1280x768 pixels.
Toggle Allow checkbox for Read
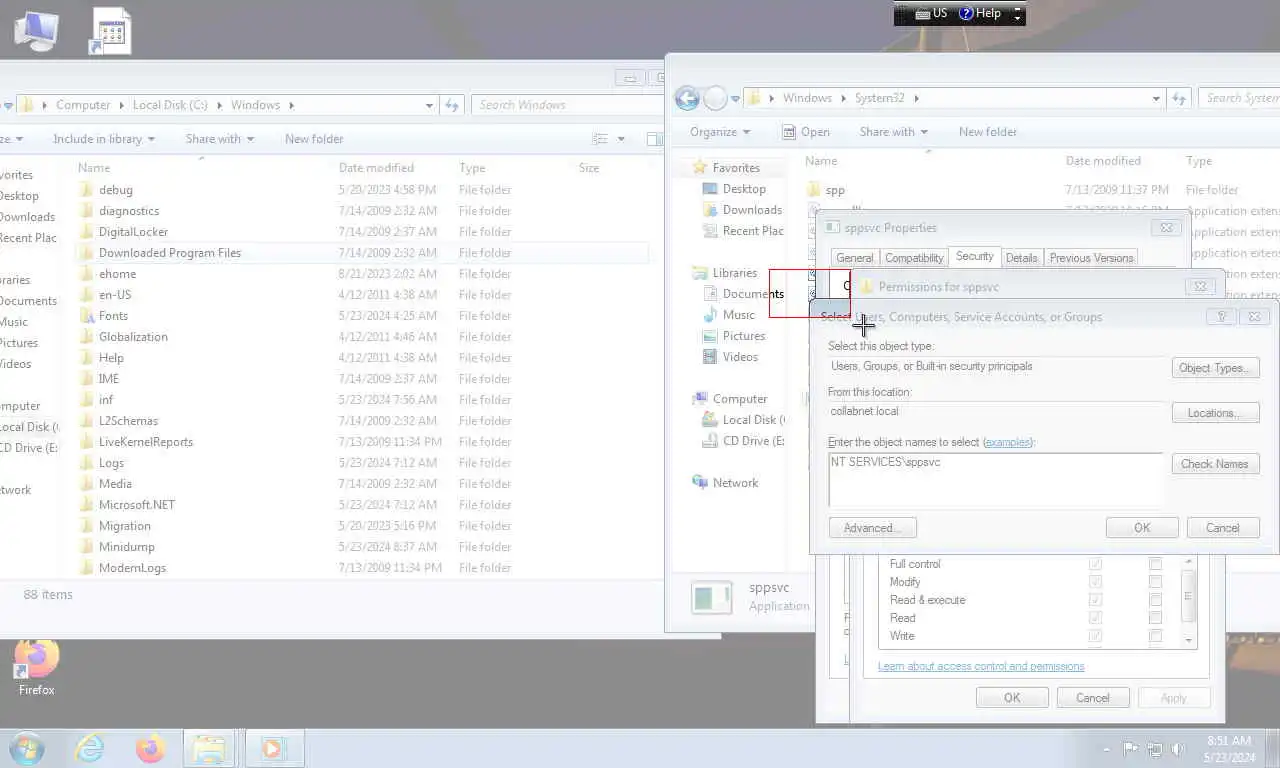pos(1095,618)
